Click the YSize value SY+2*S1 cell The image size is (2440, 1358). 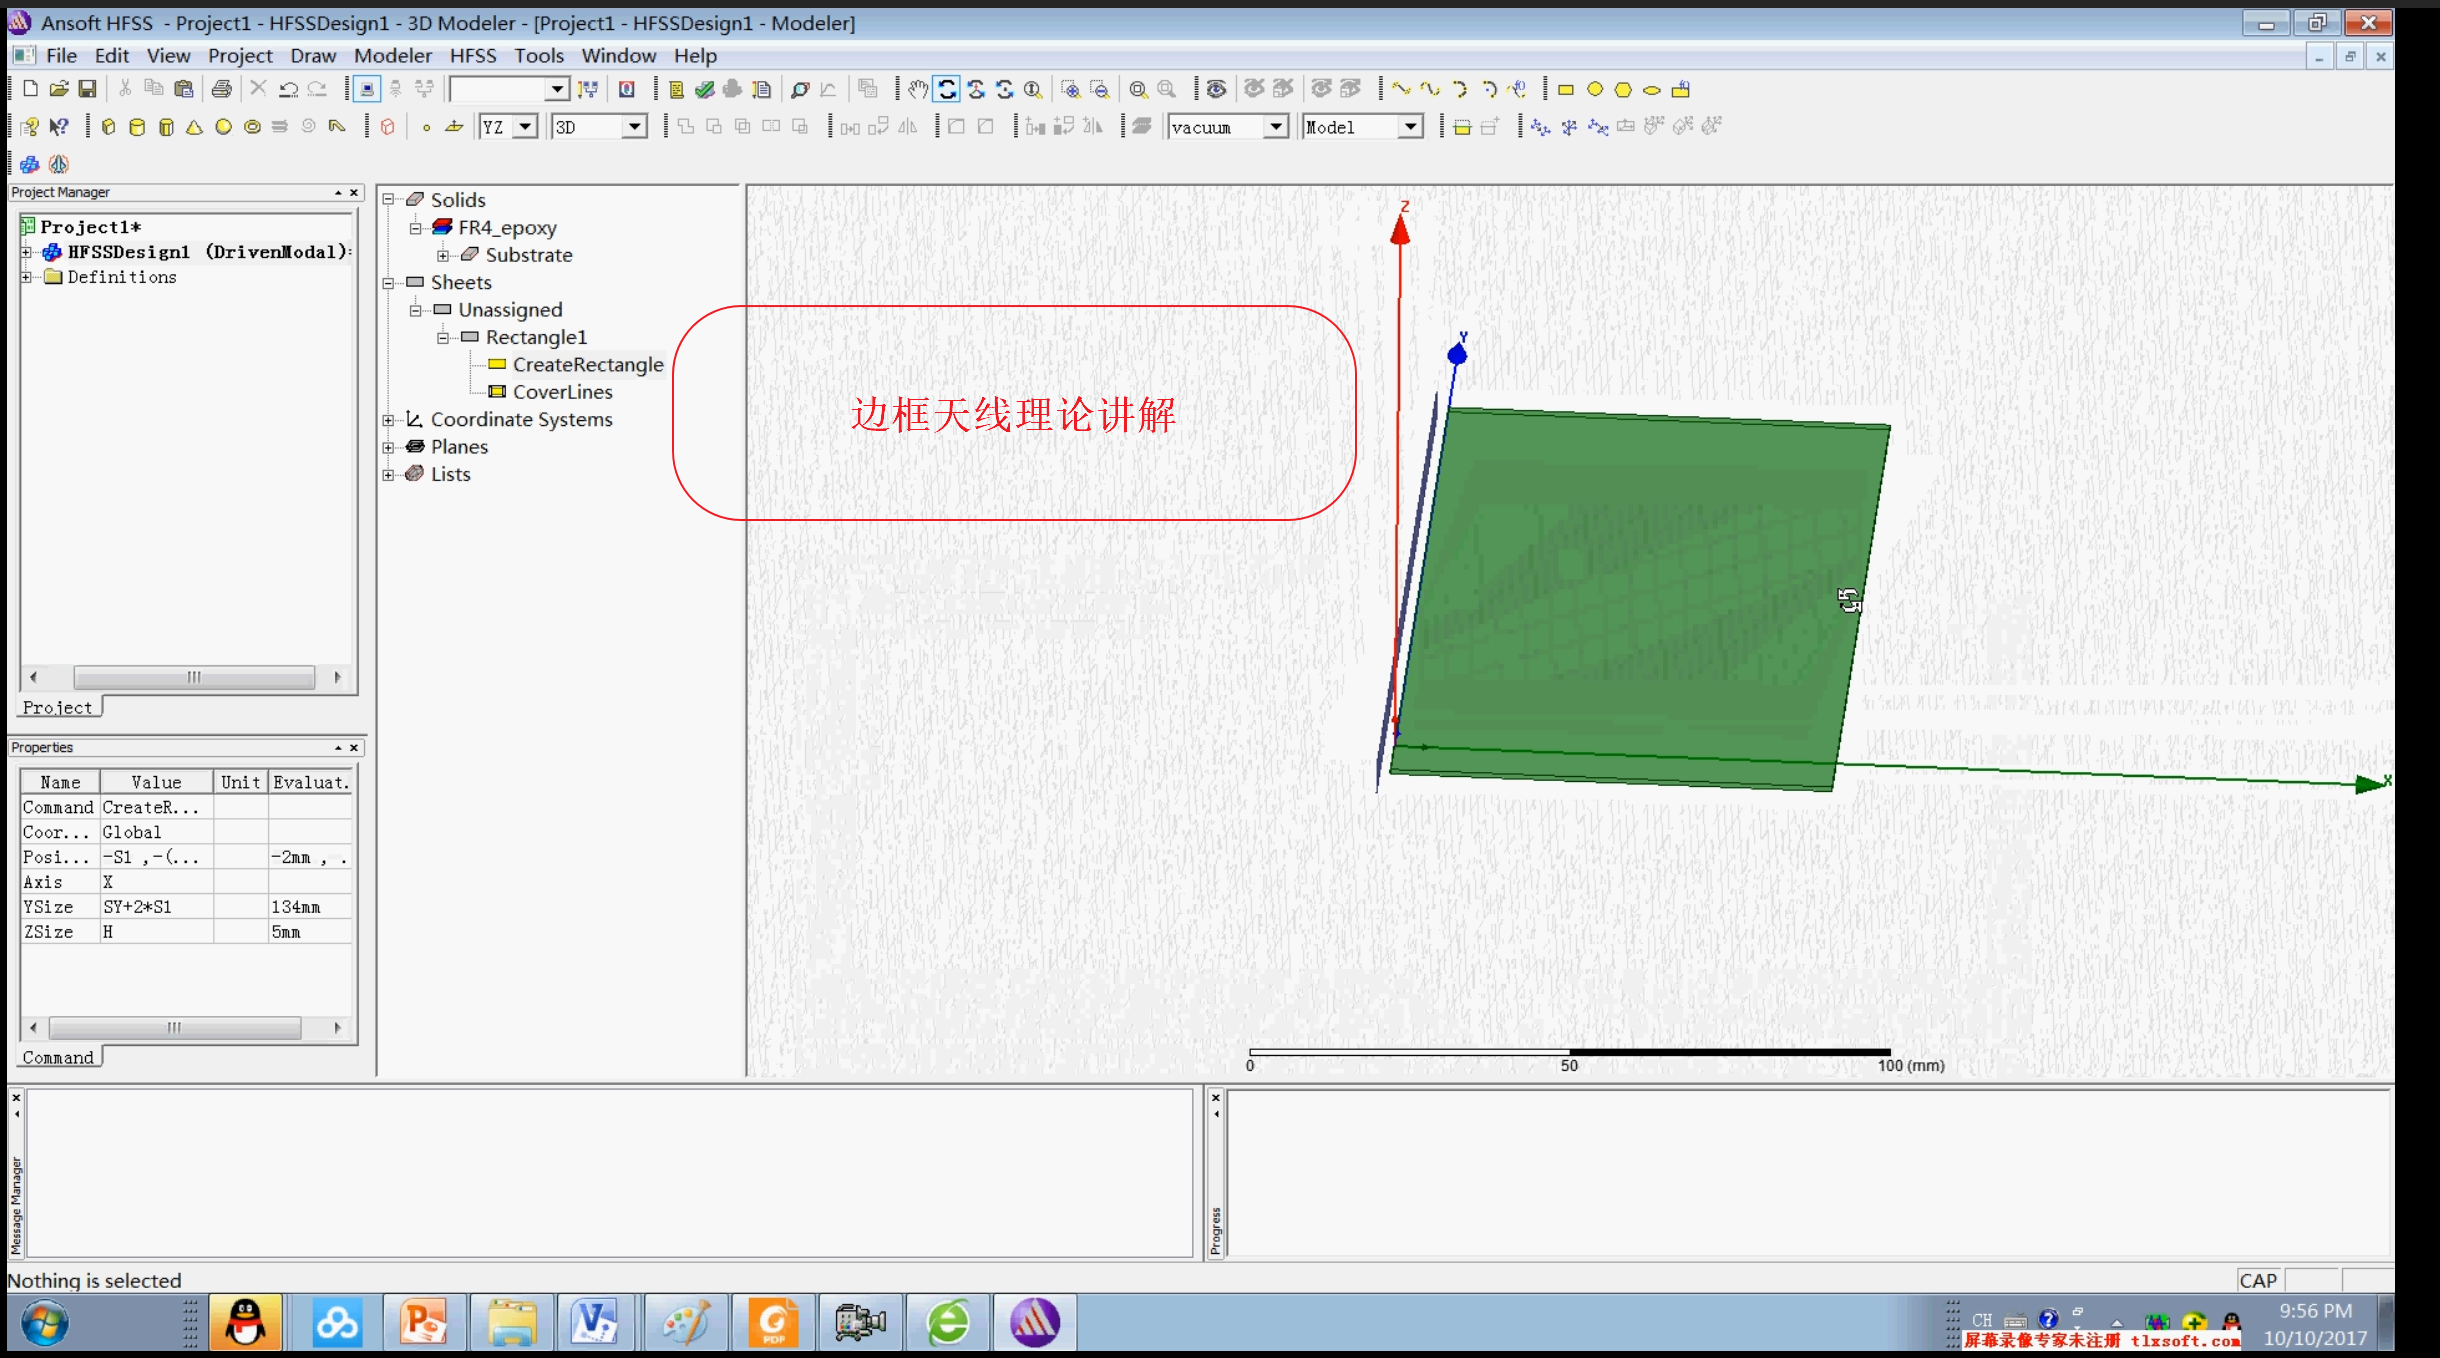[x=156, y=907]
